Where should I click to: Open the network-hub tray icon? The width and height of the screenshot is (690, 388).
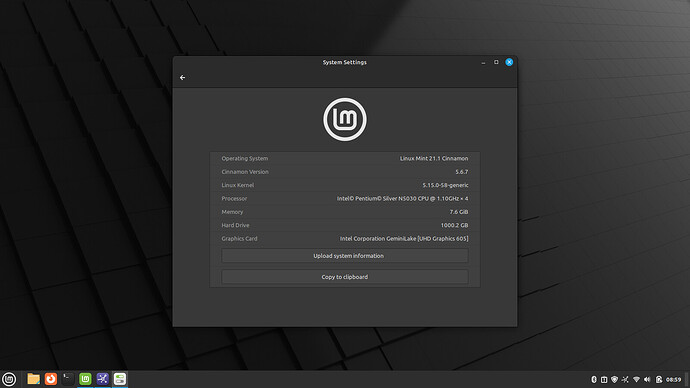pyautogui.click(x=625, y=379)
